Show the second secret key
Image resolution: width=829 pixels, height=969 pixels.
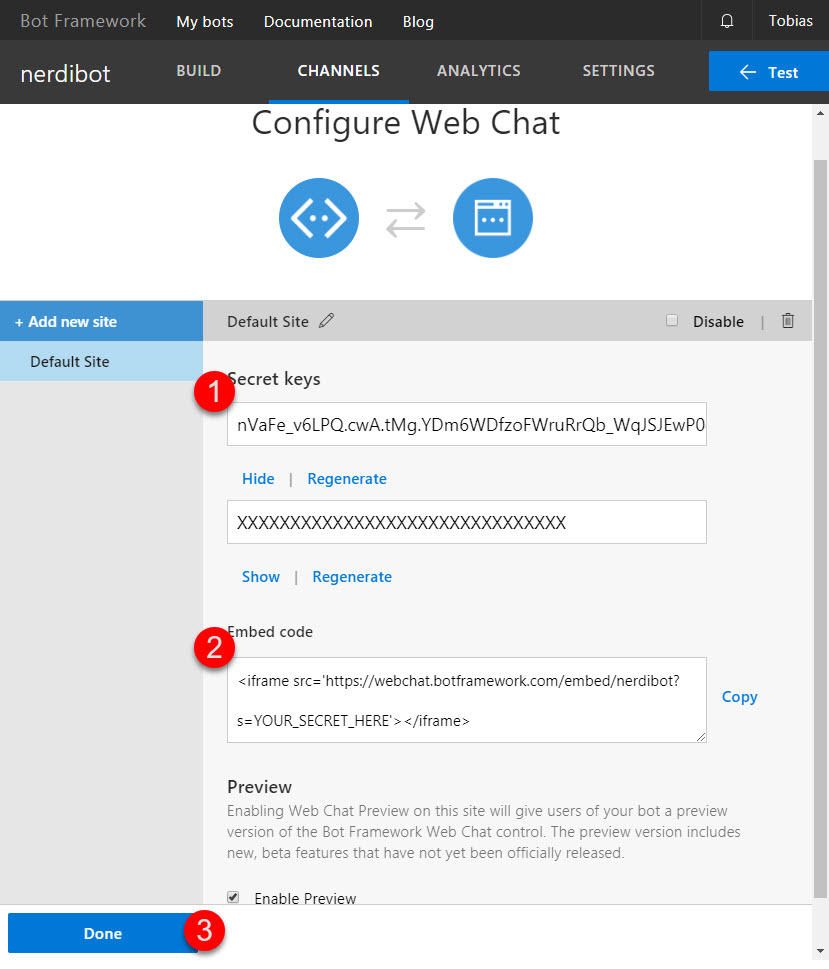coord(260,577)
